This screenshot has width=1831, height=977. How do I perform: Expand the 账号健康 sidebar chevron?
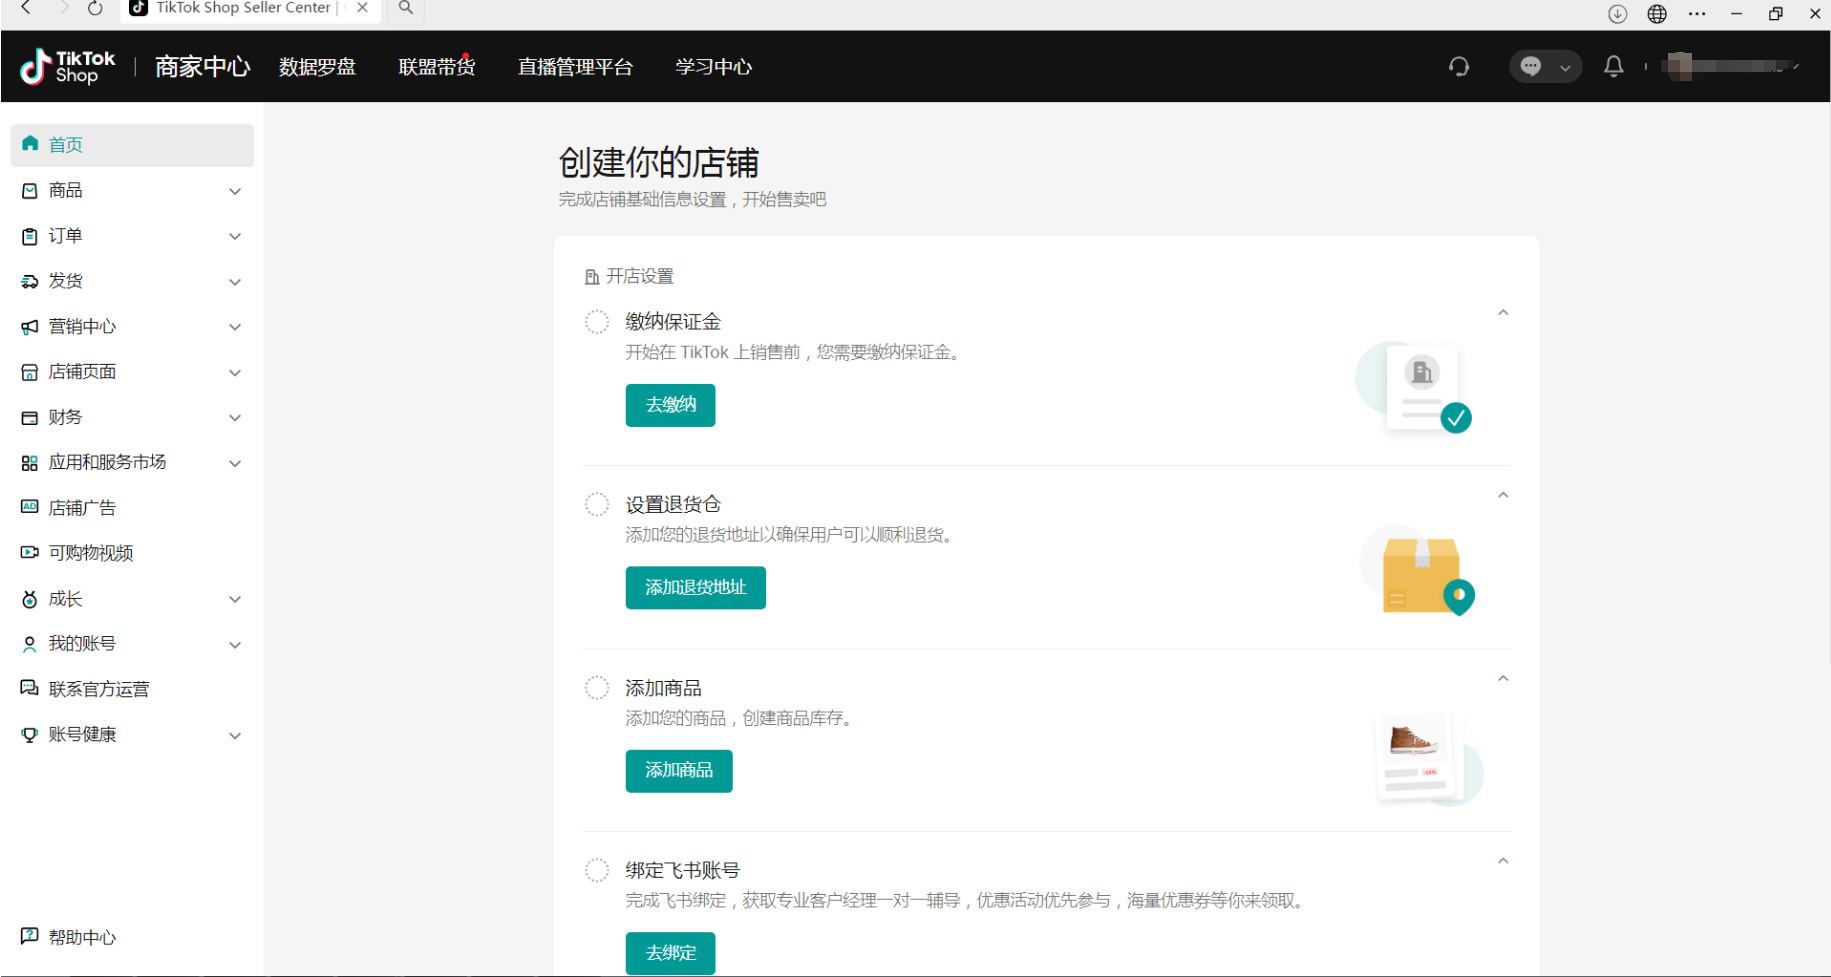235,736
